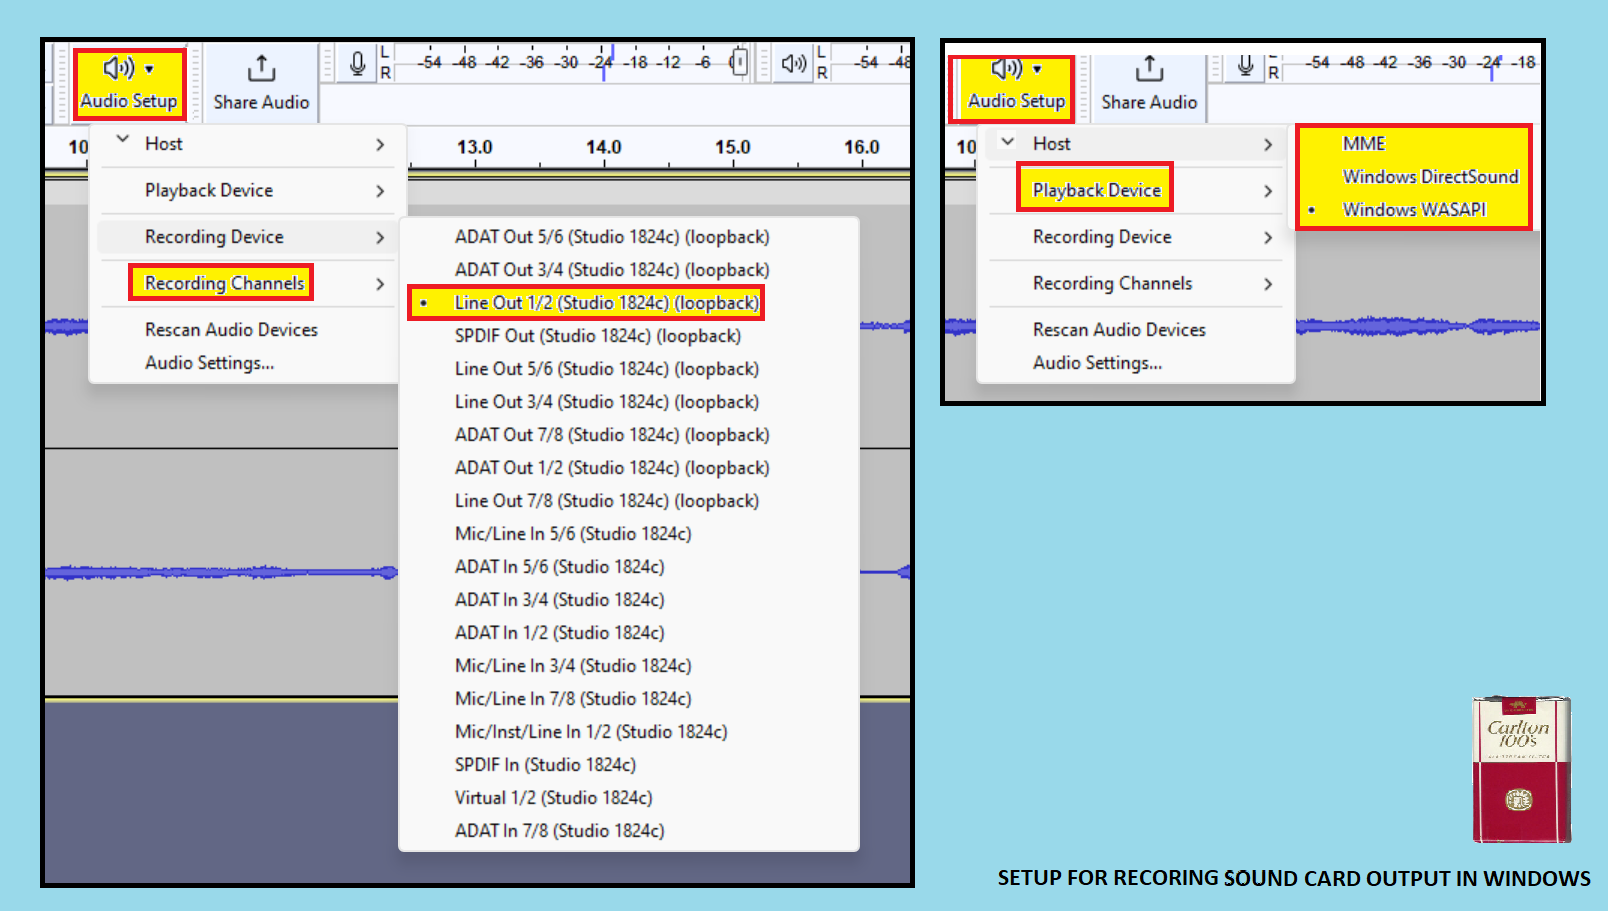
Task: Click the Audio Setup speaker icon
Action: pyautogui.click(x=117, y=68)
